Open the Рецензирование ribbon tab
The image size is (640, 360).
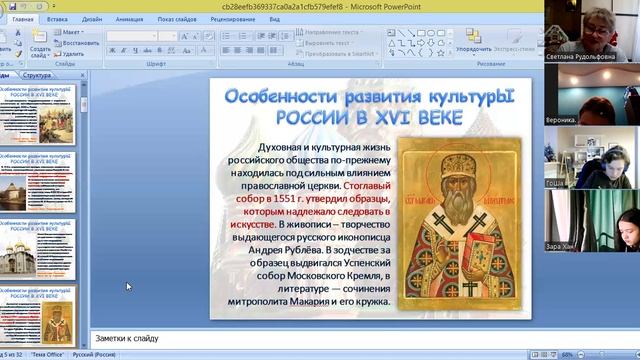(x=233, y=19)
